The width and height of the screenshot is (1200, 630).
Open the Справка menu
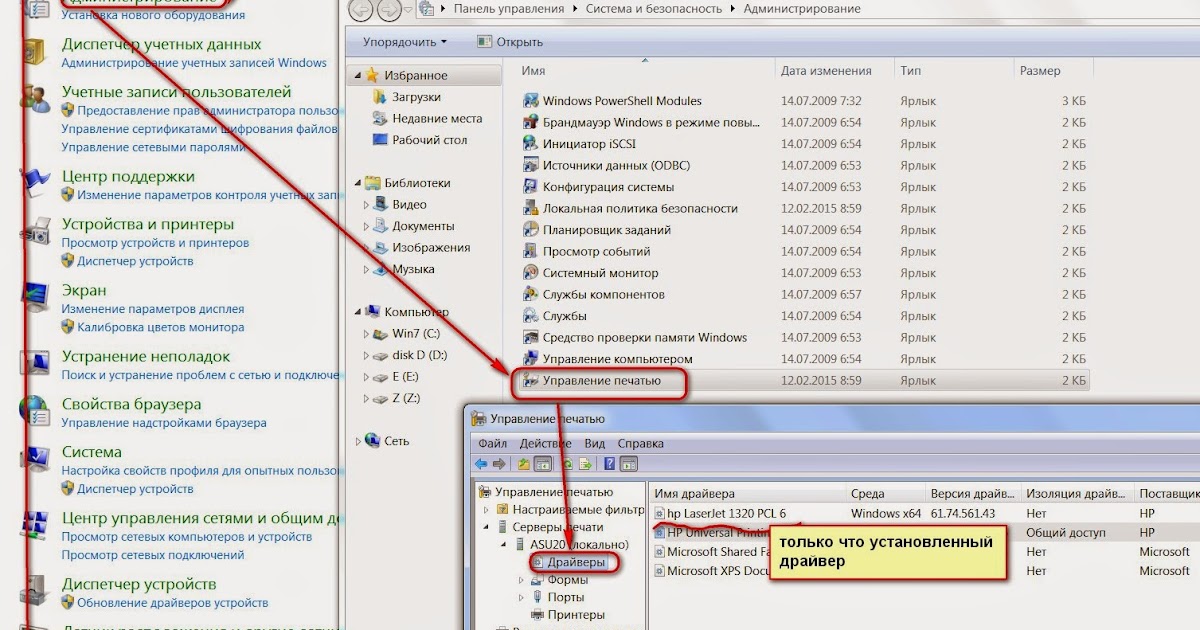click(641, 444)
